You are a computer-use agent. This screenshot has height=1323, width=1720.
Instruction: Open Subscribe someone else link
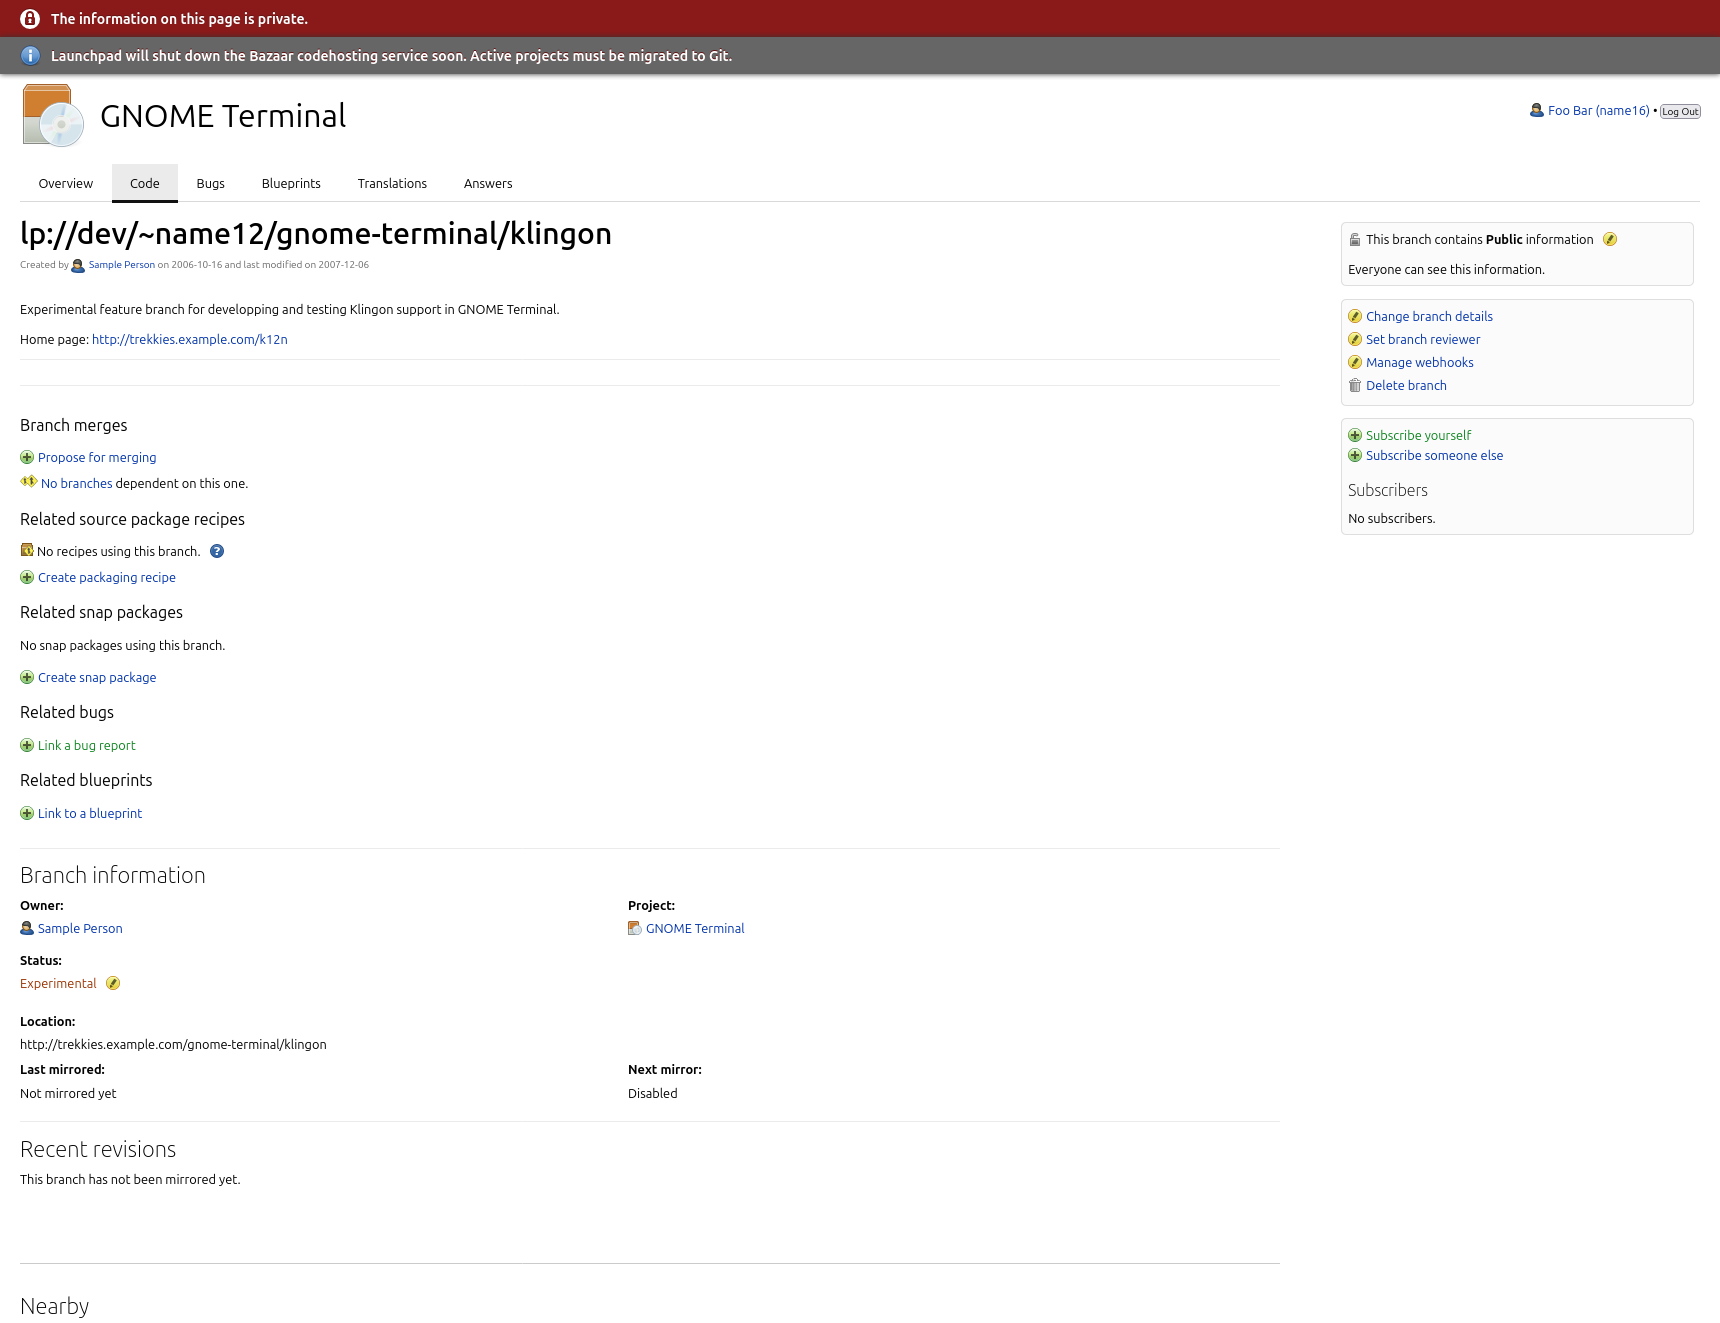pos(1434,456)
